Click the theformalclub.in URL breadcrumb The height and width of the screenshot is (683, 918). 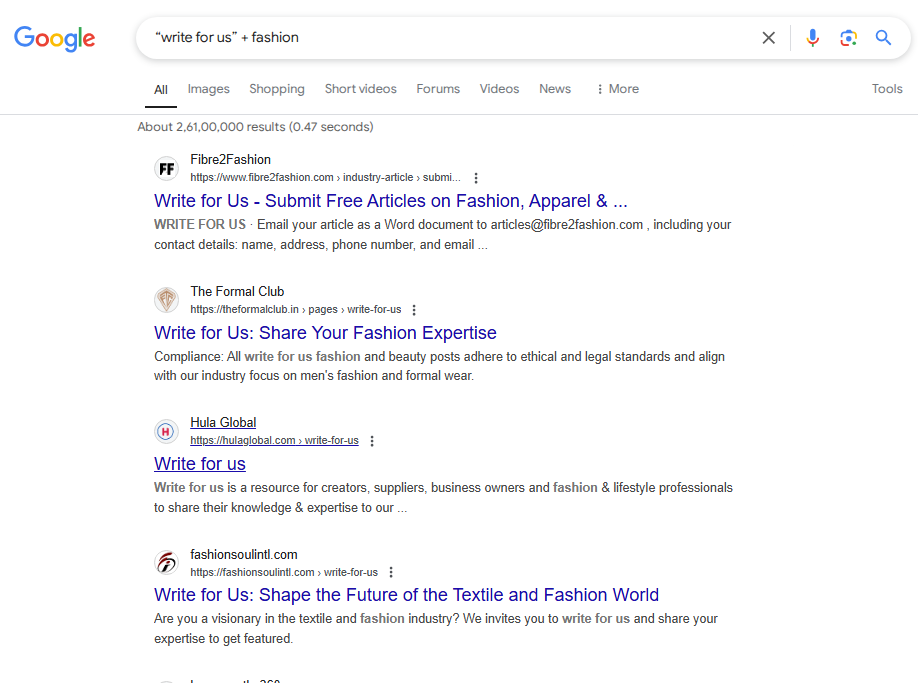coord(296,309)
